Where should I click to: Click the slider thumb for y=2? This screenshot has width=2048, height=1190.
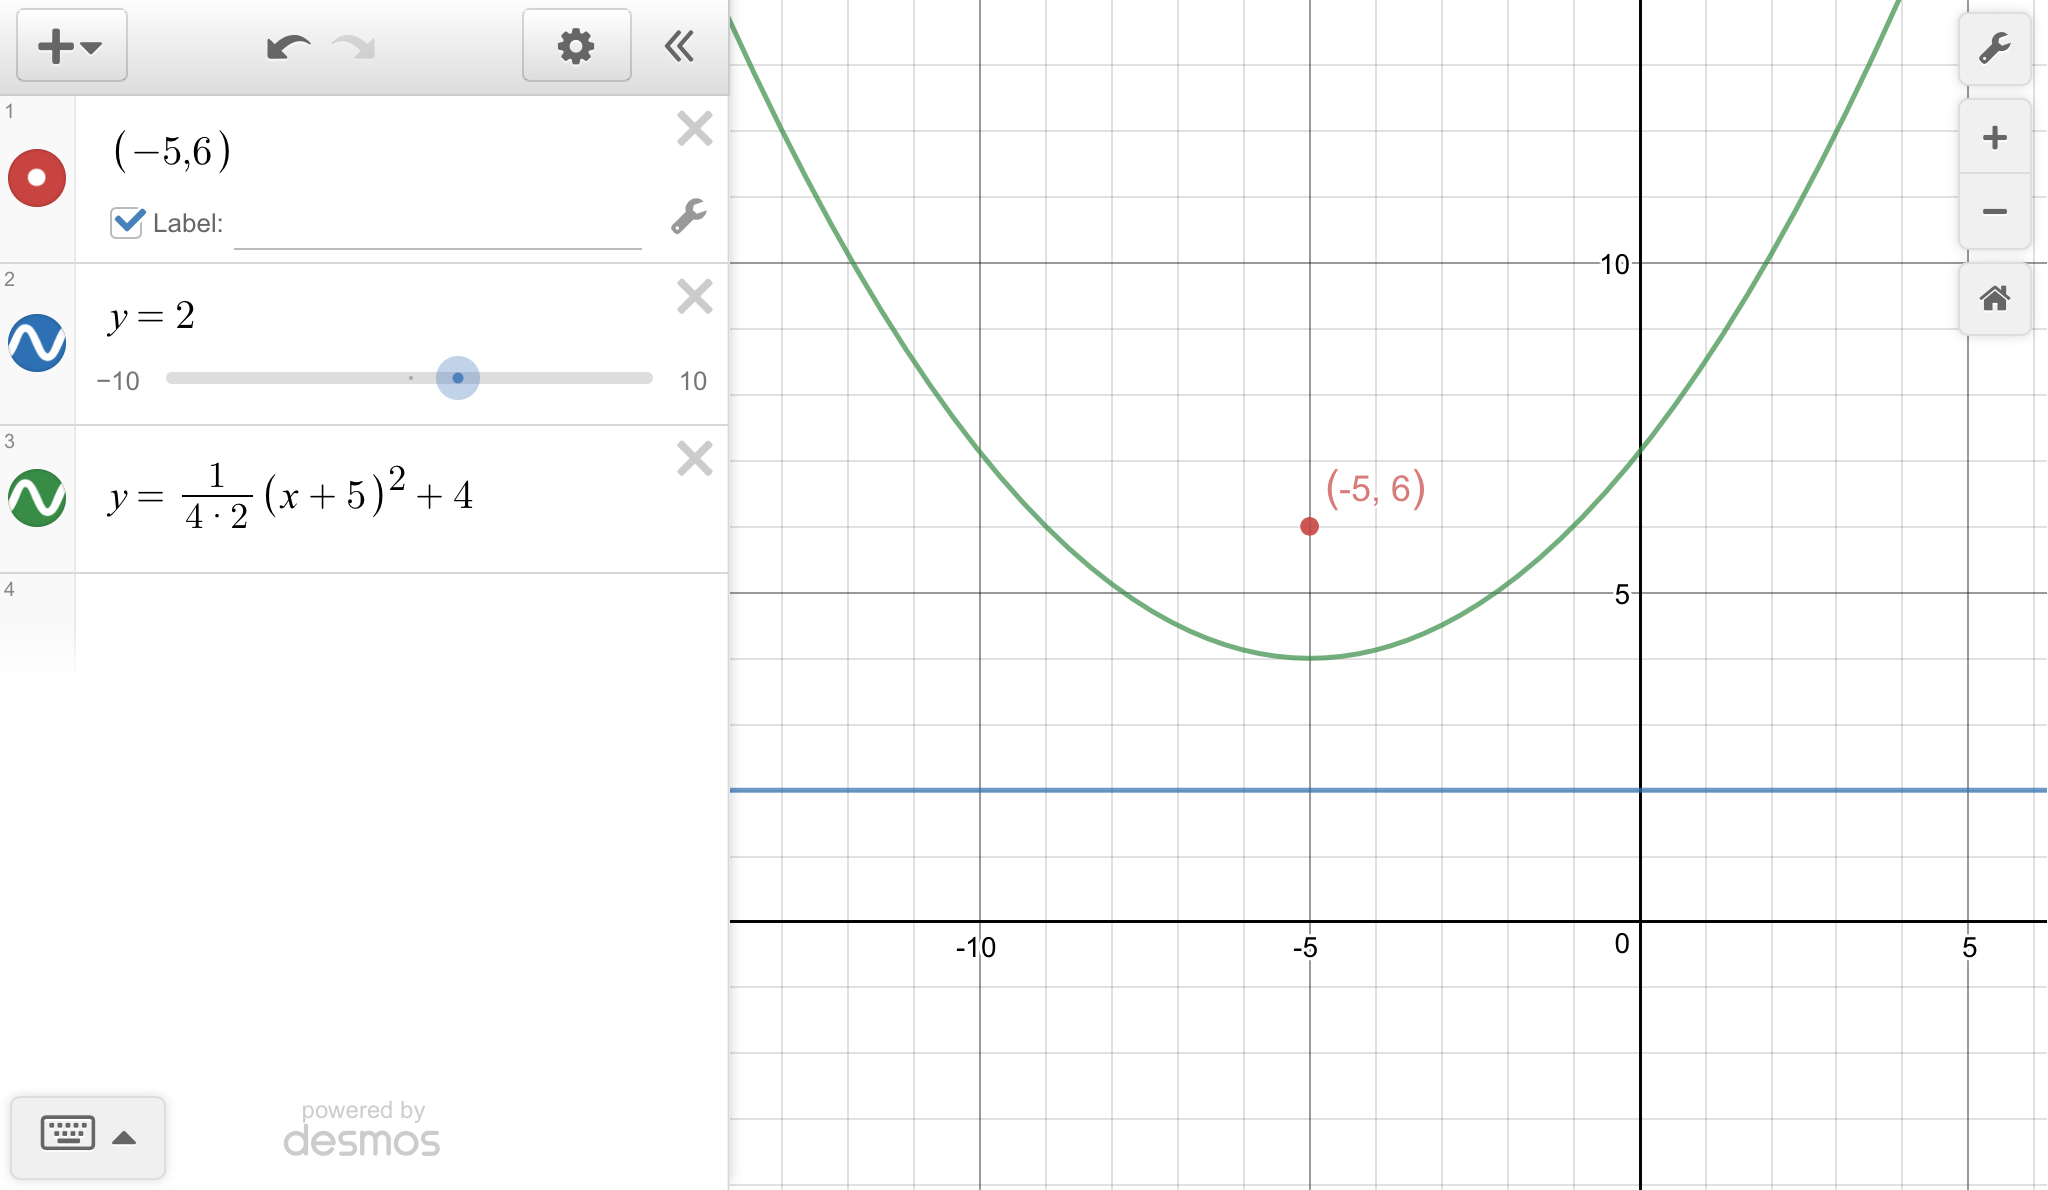click(458, 378)
